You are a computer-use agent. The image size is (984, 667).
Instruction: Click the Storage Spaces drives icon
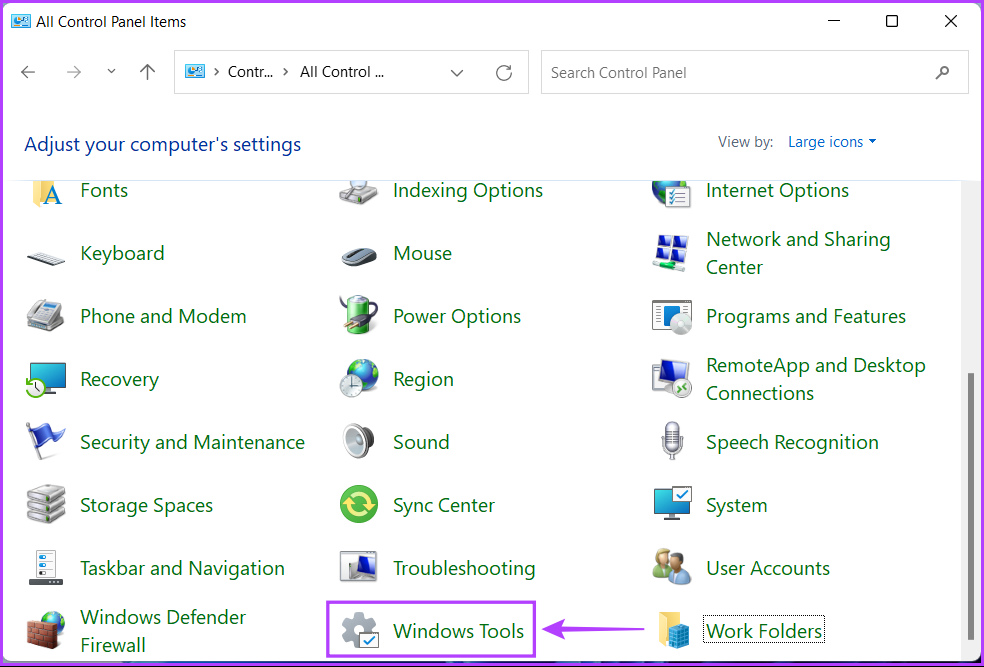coord(46,505)
